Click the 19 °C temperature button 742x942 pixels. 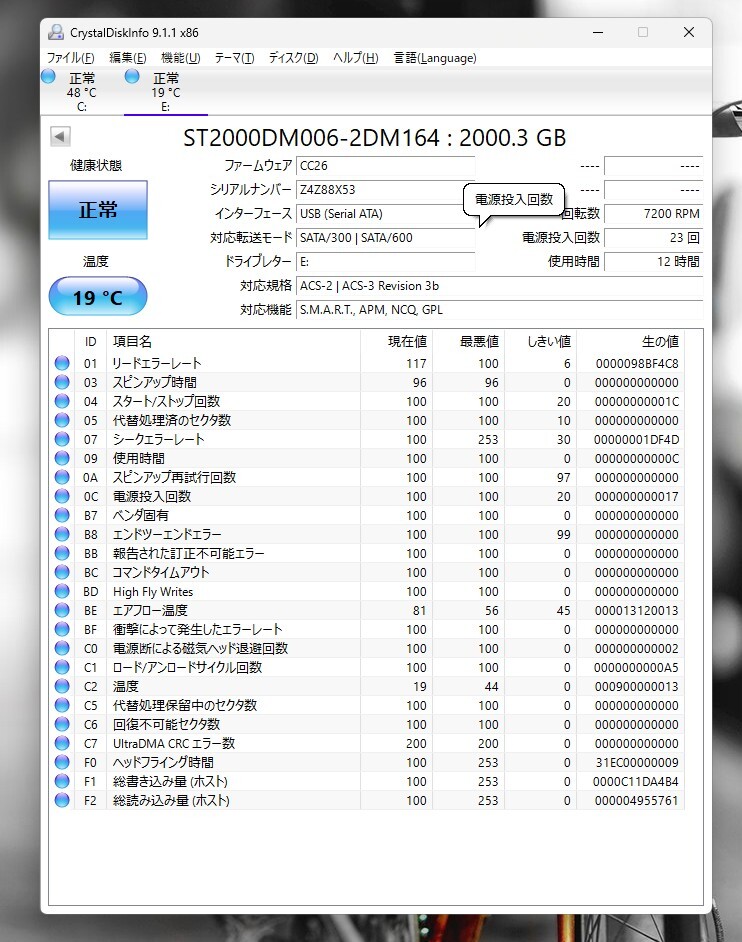98,296
